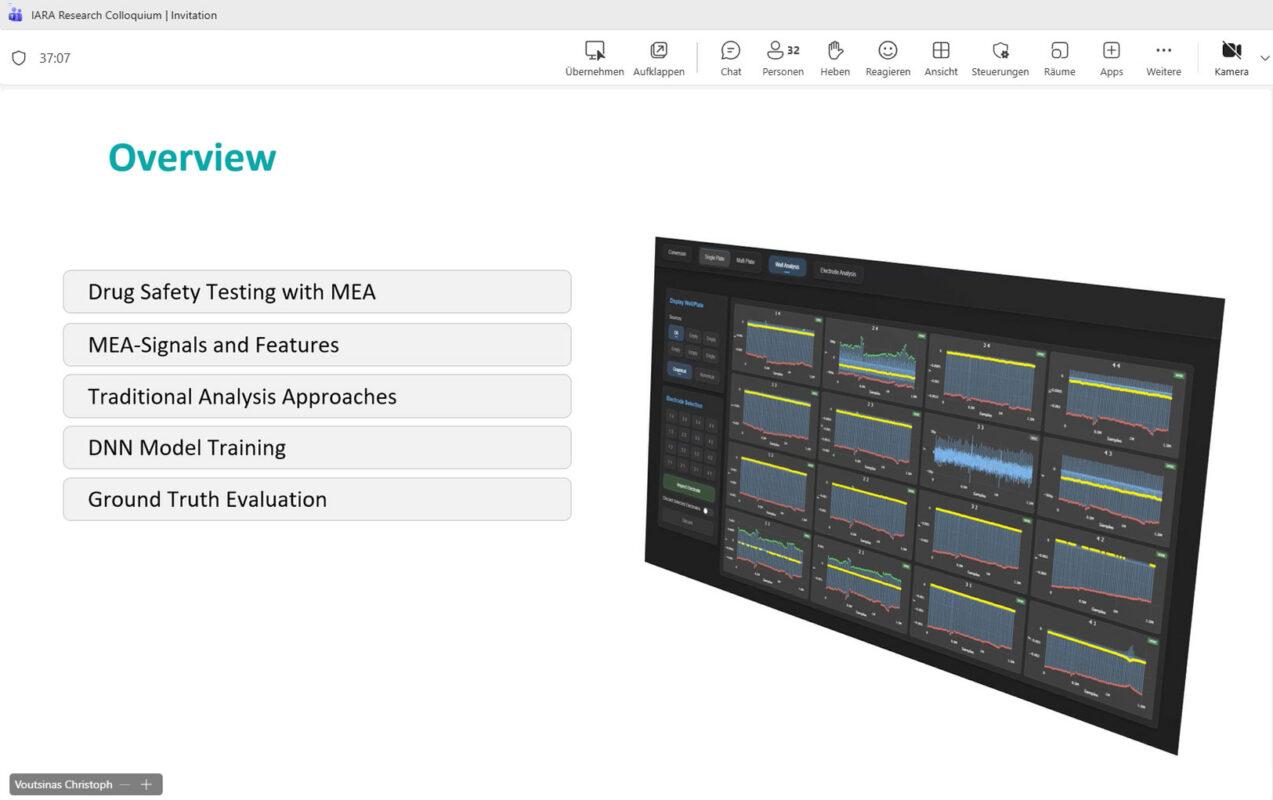Select the Drug Safety Testing with MEA item
The width and height of the screenshot is (1273, 800).
(317, 292)
